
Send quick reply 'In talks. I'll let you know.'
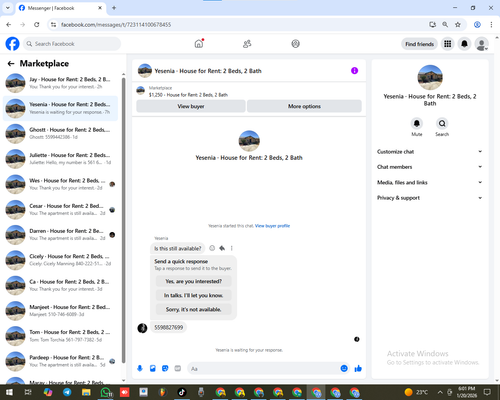pyautogui.click(x=193, y=295)
